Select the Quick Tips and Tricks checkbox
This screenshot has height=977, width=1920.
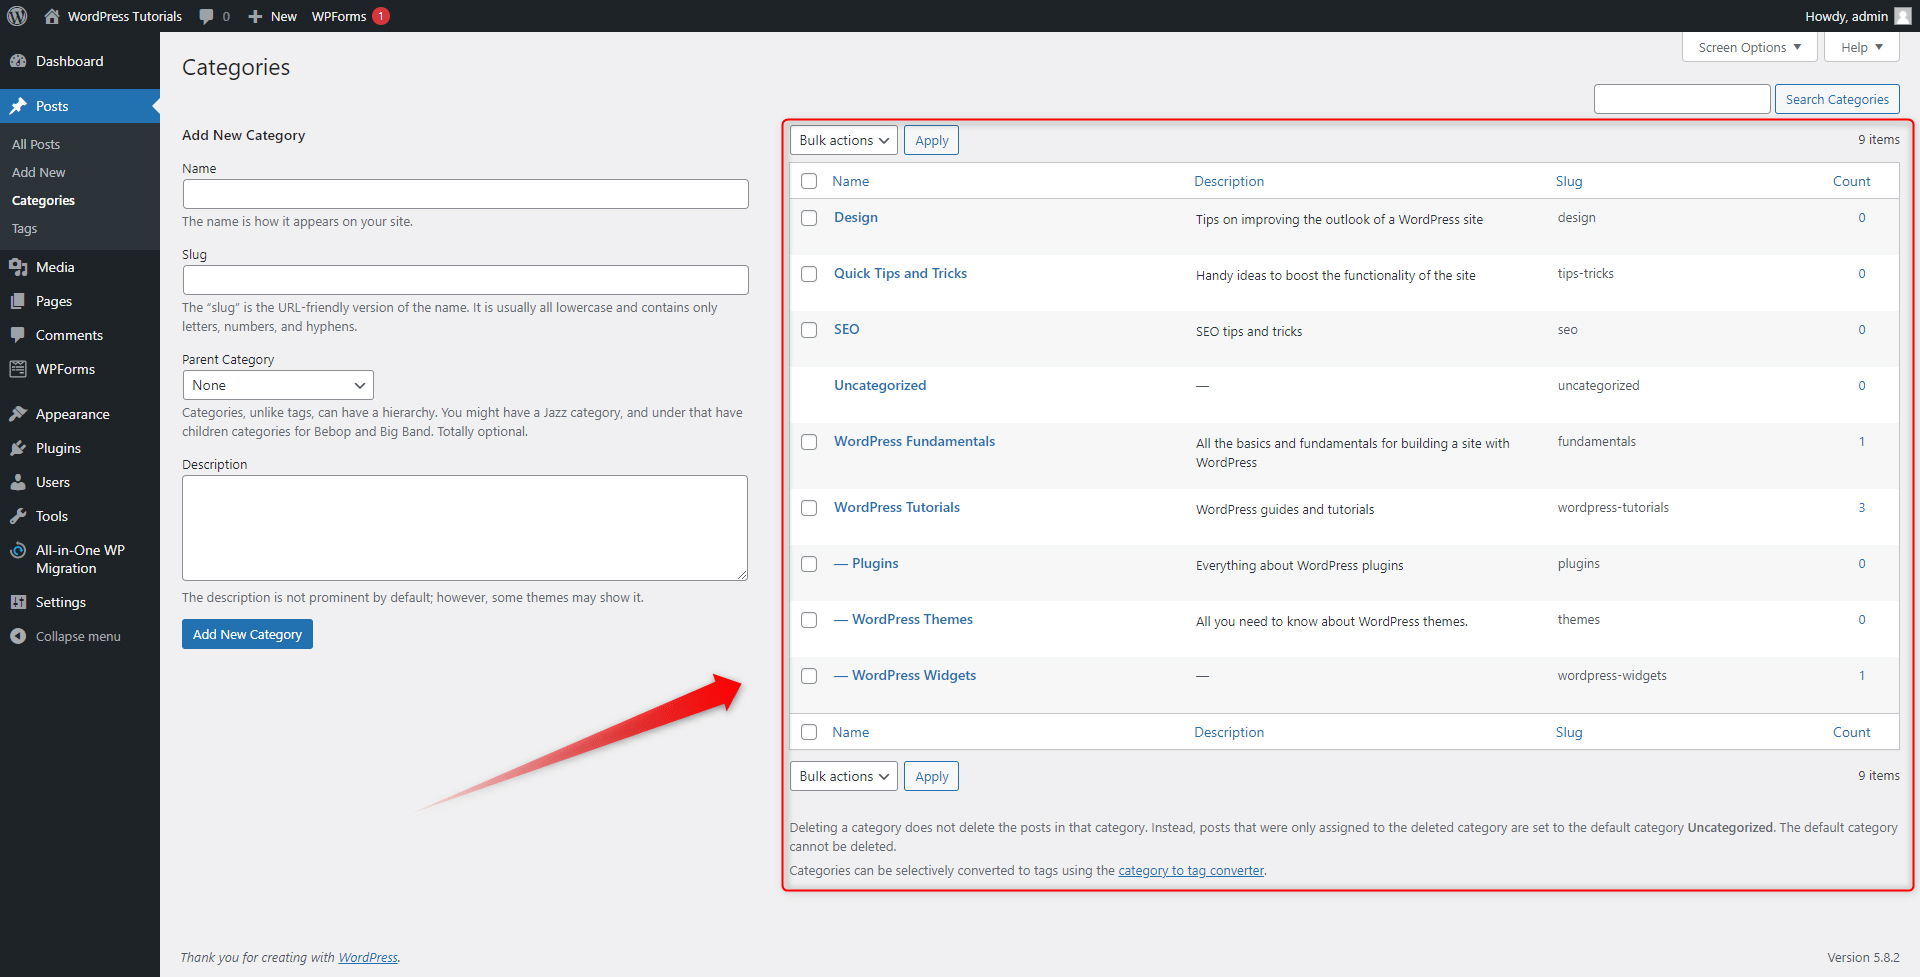(x=809, y=274)
